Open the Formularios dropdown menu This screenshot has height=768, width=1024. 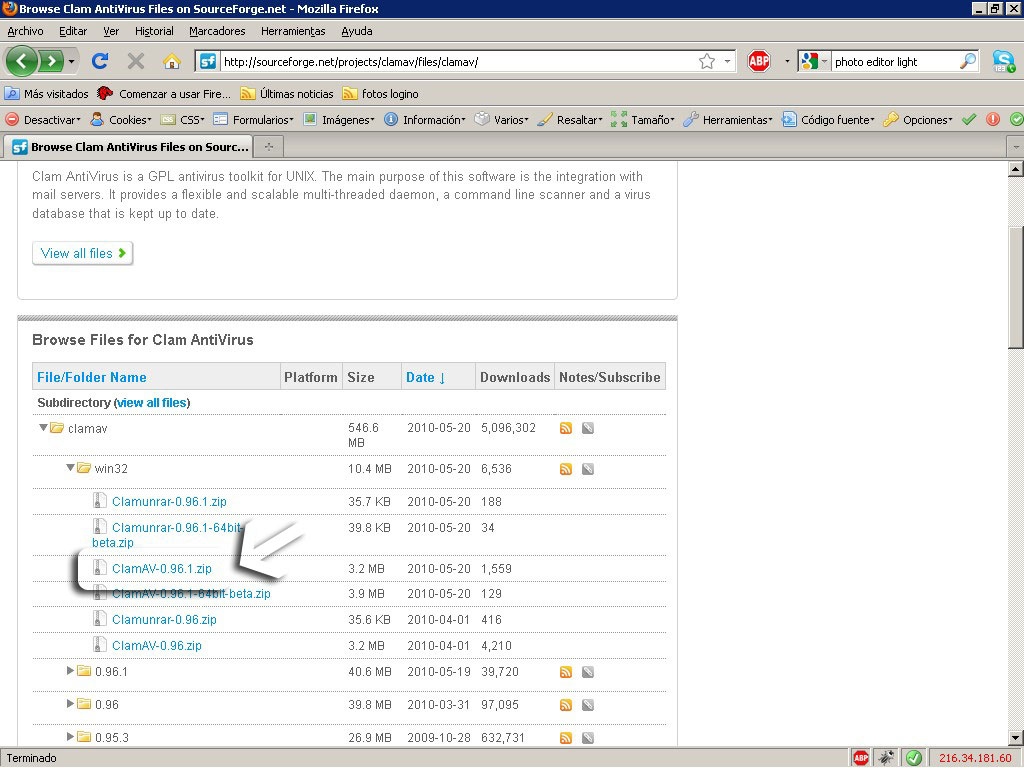[253, 120]
